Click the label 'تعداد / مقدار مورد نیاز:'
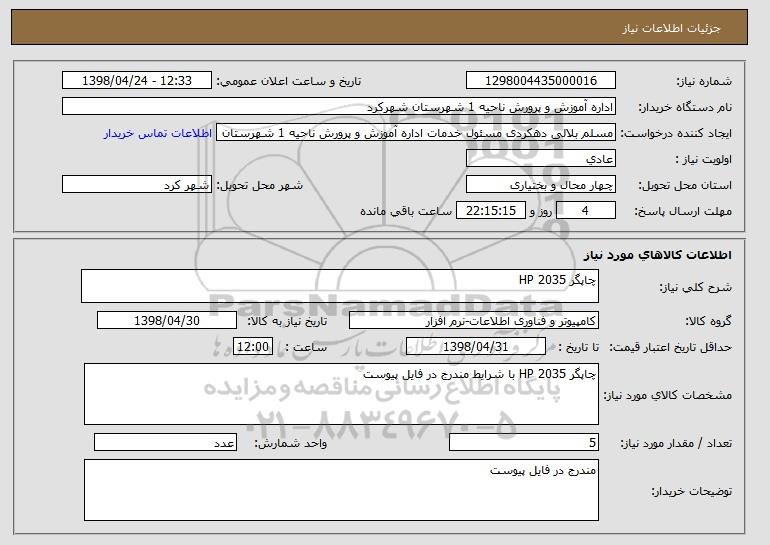Viewport: 770px width, 545px height. pyautogui.click(x=676, y=444)
